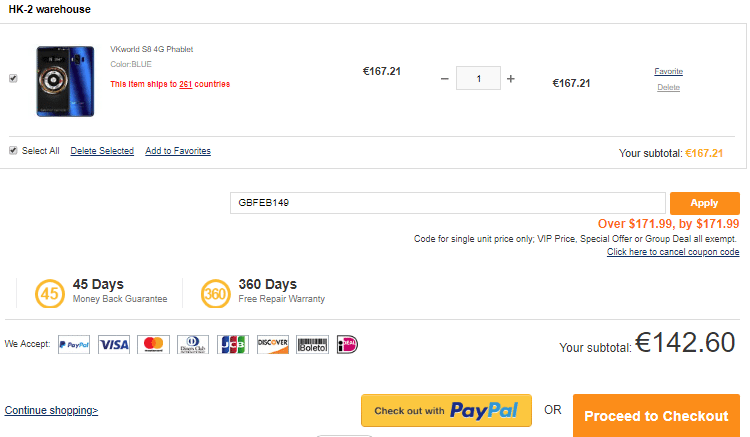This screenshot has height=437, width=750.
Task: Click the Boleto payment icon
Action: click(x=312, y=344)
